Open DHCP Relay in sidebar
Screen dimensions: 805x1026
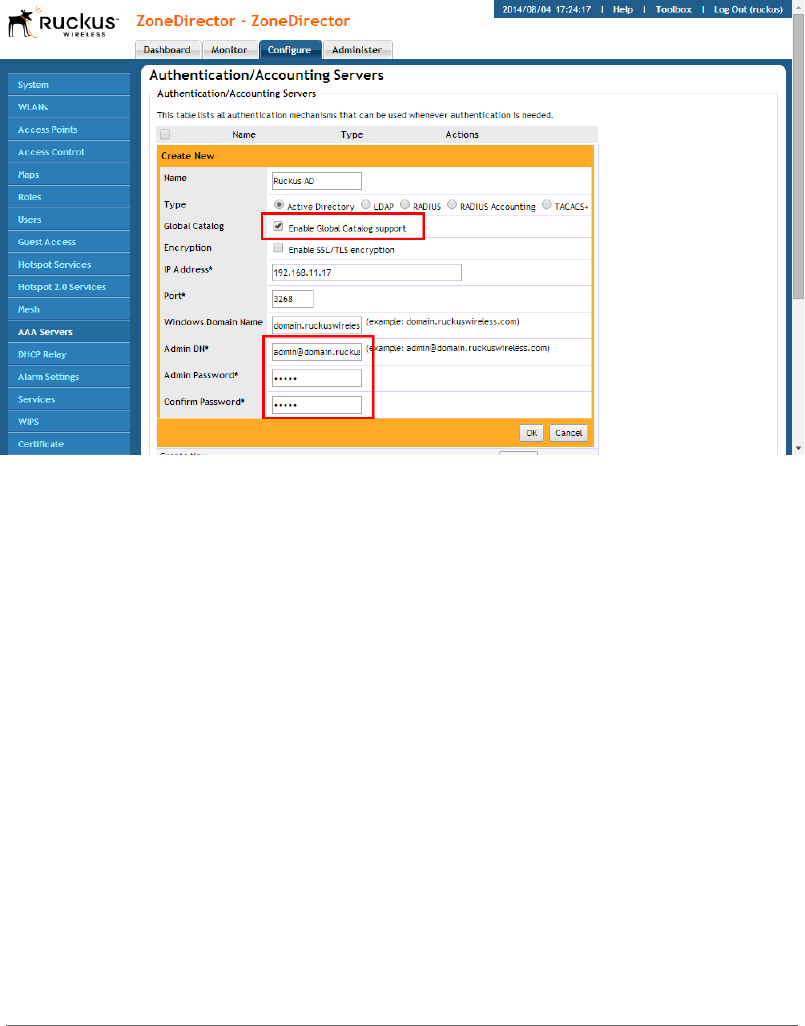(69, 354)
